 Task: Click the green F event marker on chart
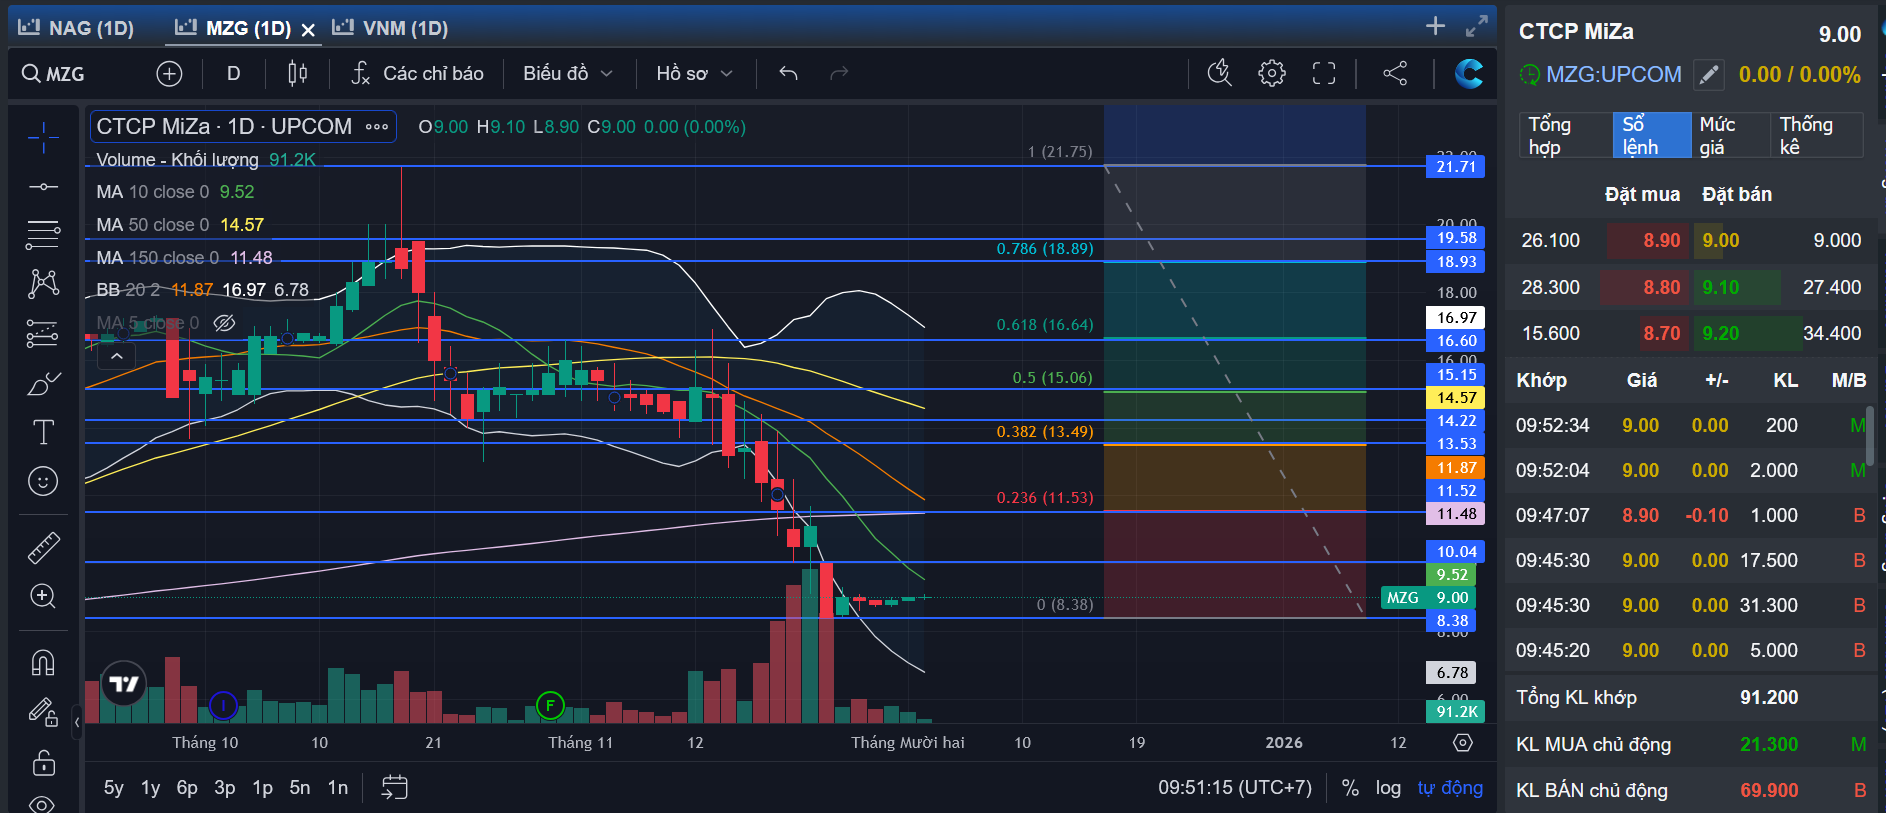coord(550,705)
